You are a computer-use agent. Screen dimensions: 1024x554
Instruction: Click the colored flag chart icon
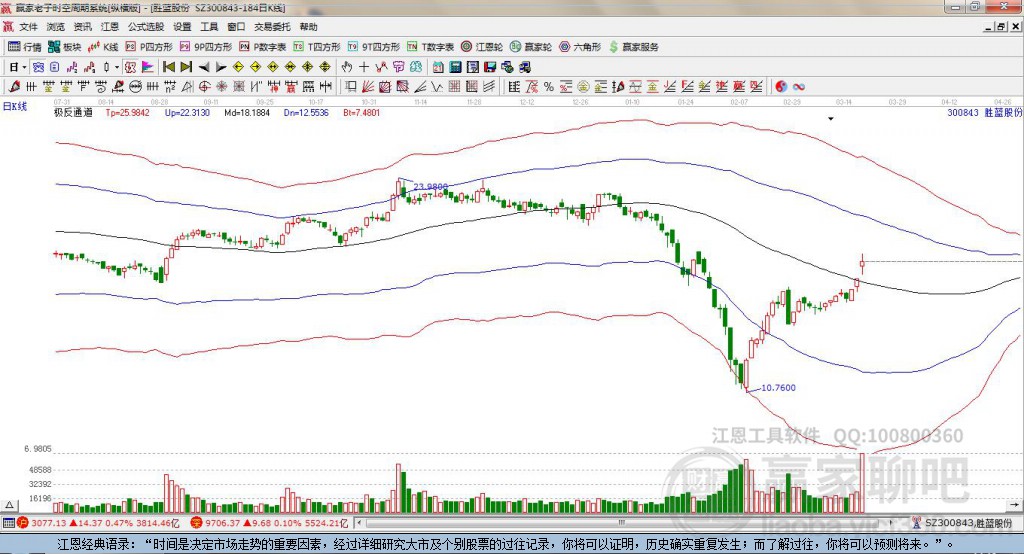pyautogui.click(x=148, y=67)
